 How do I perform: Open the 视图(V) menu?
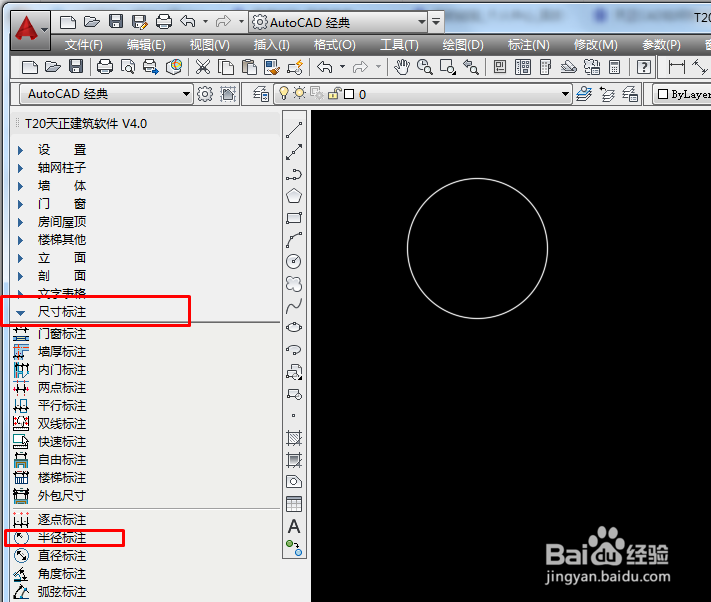(x=209, y=45)
